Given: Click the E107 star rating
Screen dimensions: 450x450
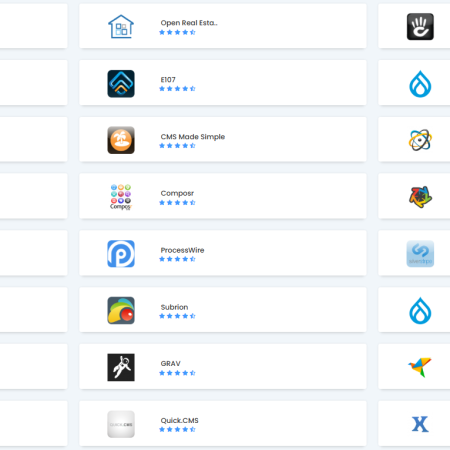Looking at the screenshot, I should (x=177, y=89).
